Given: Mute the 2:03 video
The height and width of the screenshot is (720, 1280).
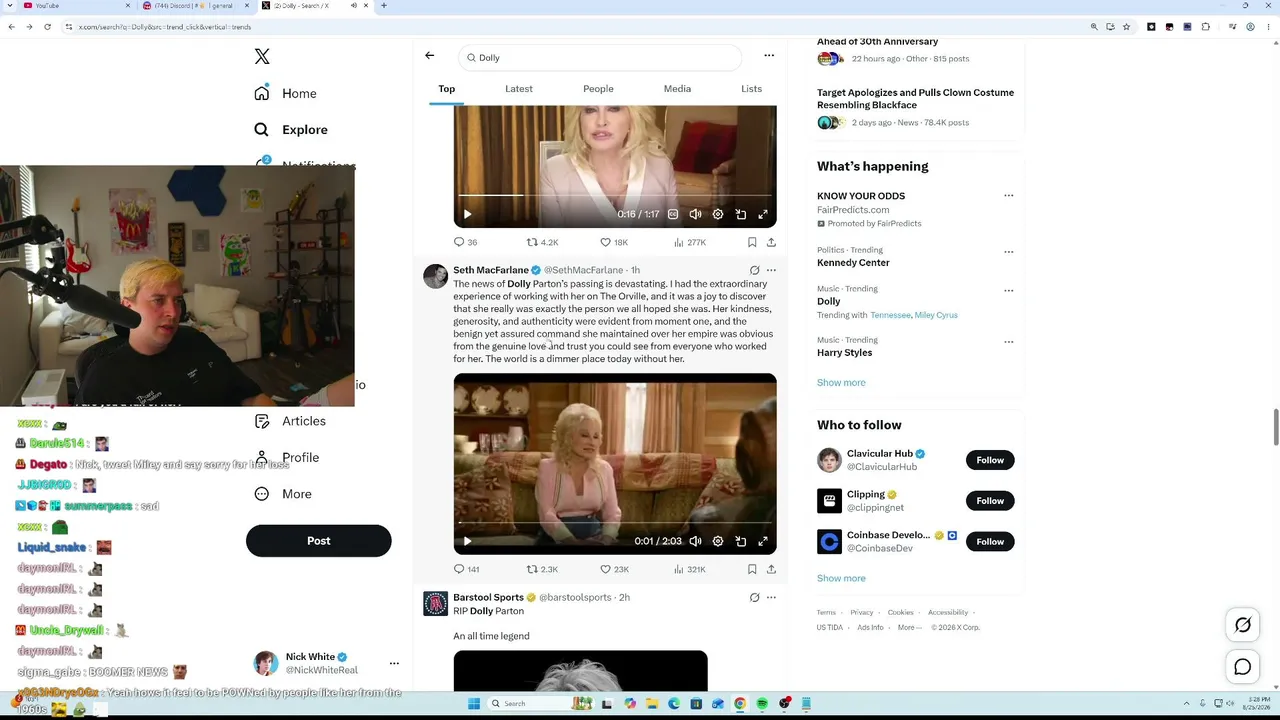Looking at the screenshot, I should 695,541.
